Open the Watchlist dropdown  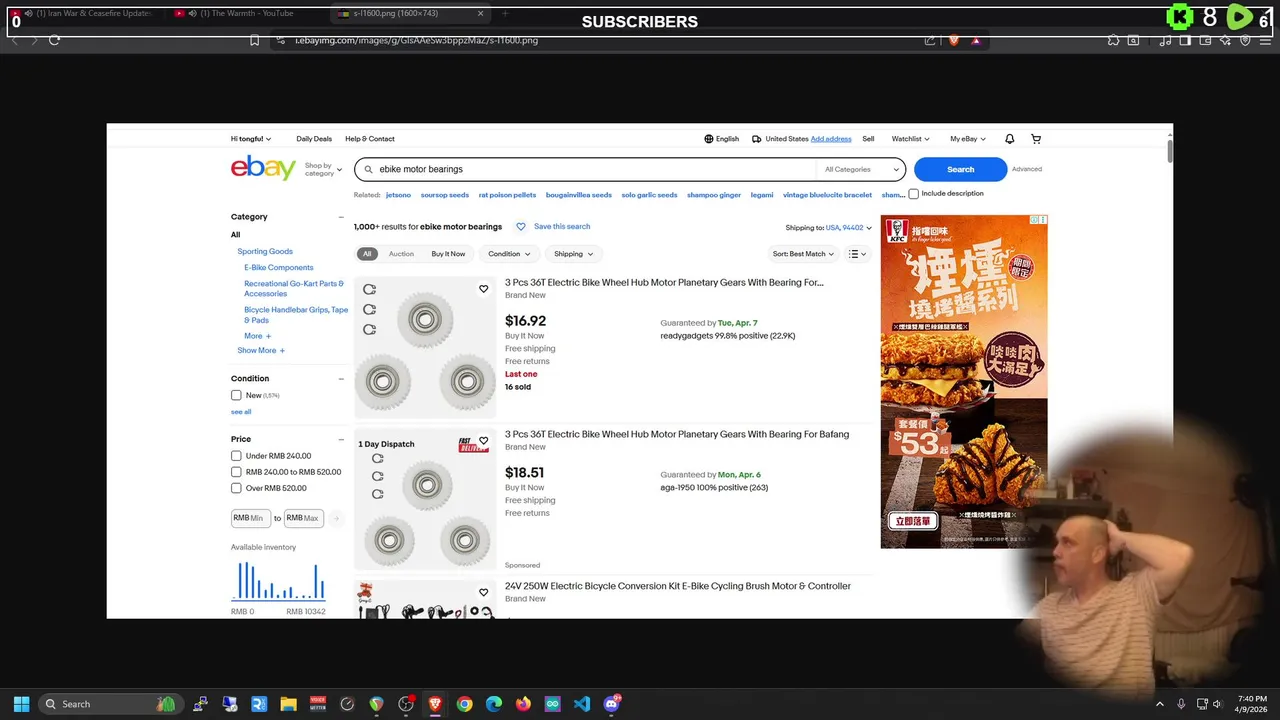[x=910, y=139]
